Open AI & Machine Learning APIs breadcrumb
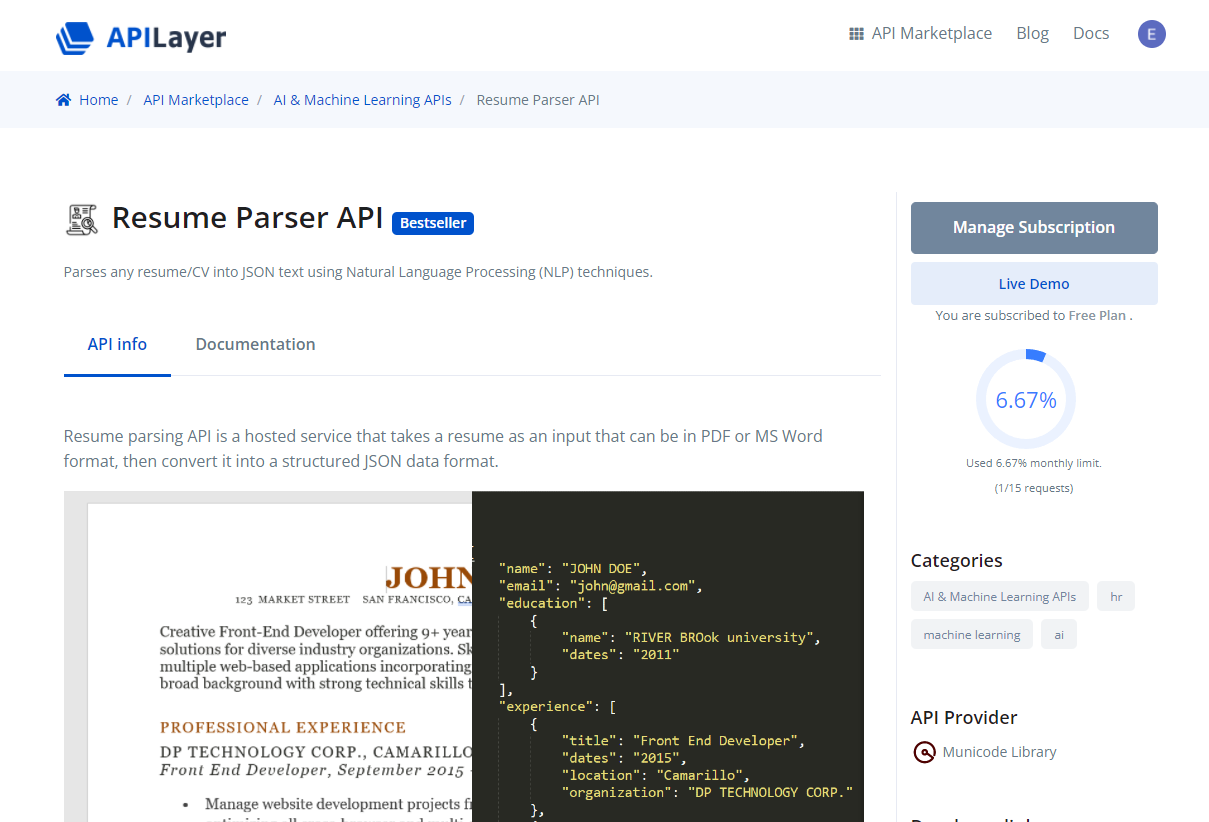This screenshot has height=822, width=1209. tap(363, 100)
